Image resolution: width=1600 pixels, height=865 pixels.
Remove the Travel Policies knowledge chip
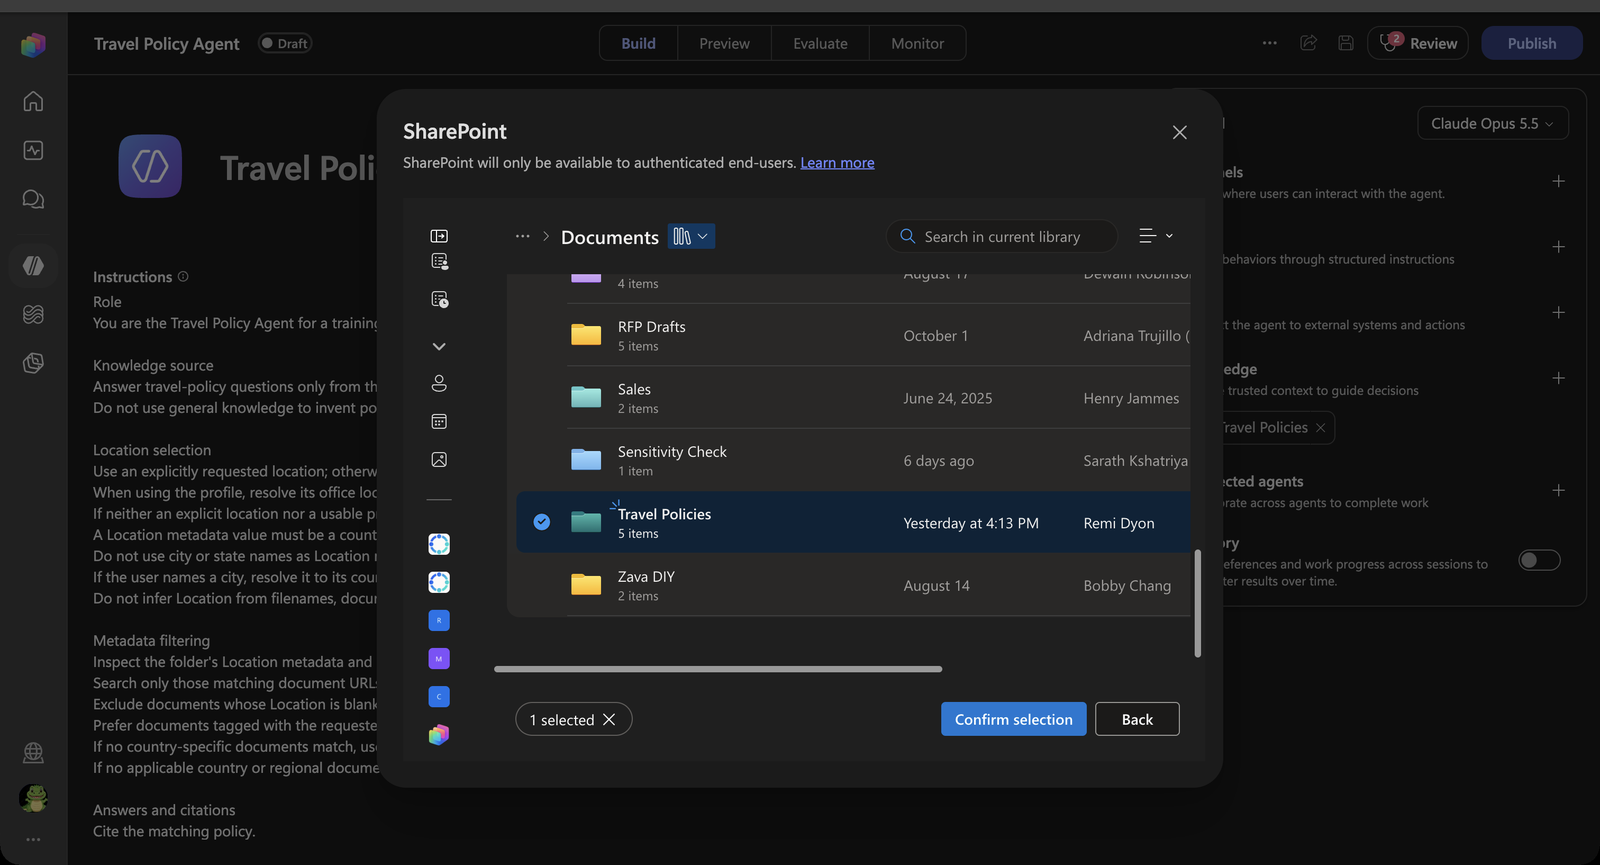pyautogui.click(x=1321, y=428)
